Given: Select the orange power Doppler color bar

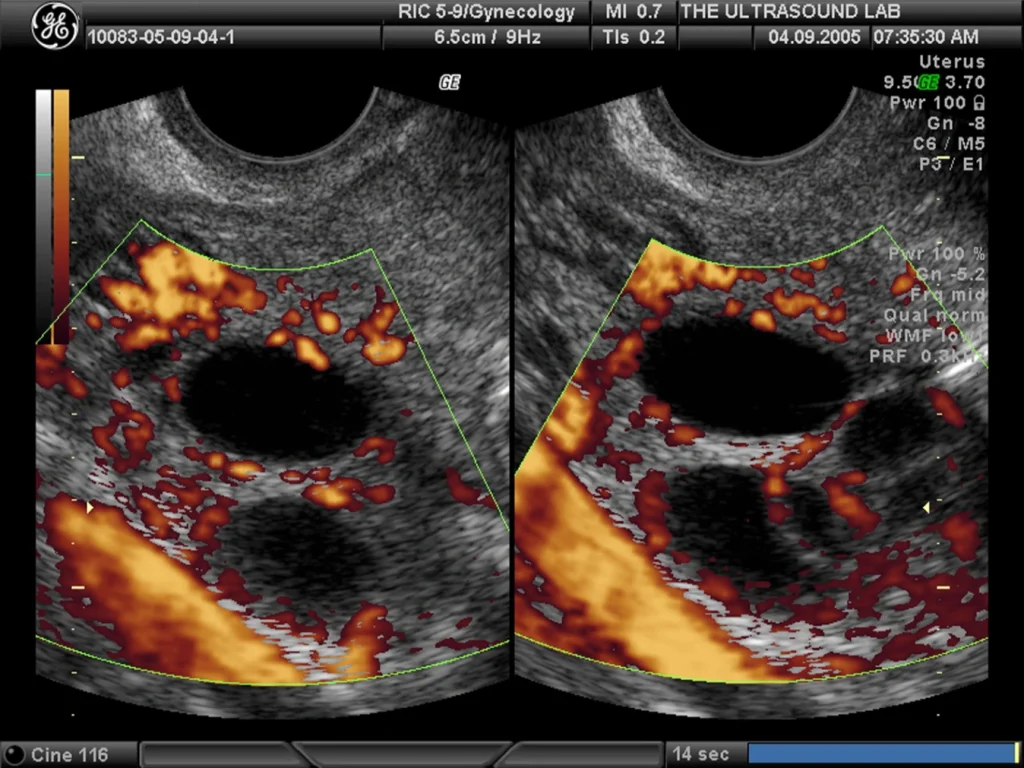Looking at the screenshot, I should click(61, 216).
